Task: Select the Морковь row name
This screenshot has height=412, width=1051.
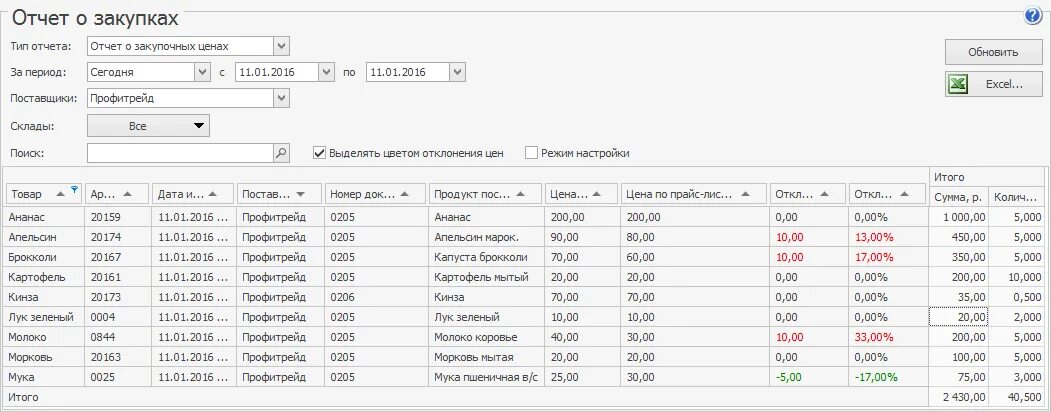Action: pos(29,358)
